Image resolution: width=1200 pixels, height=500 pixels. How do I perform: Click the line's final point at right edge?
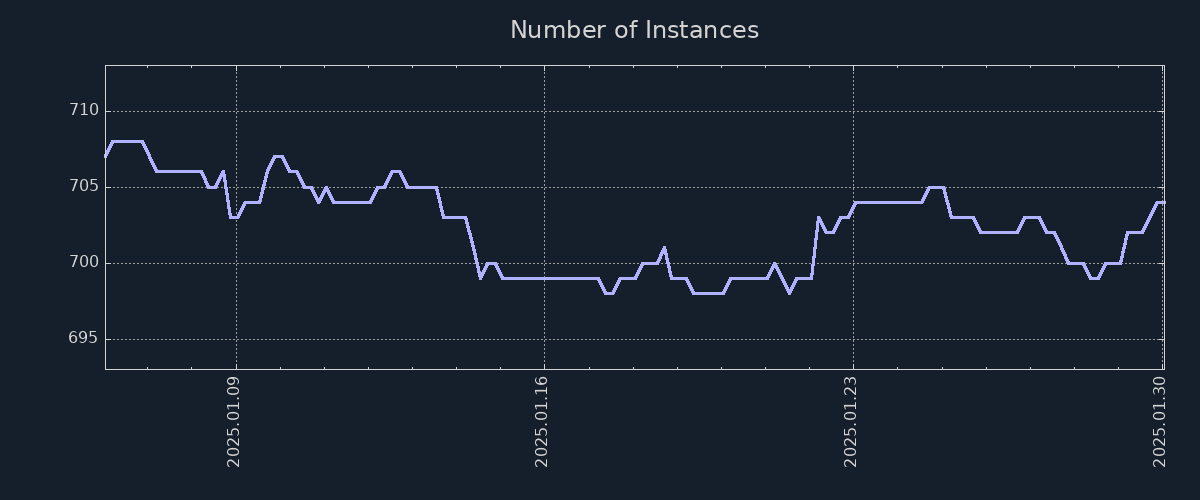point(1163,202)
